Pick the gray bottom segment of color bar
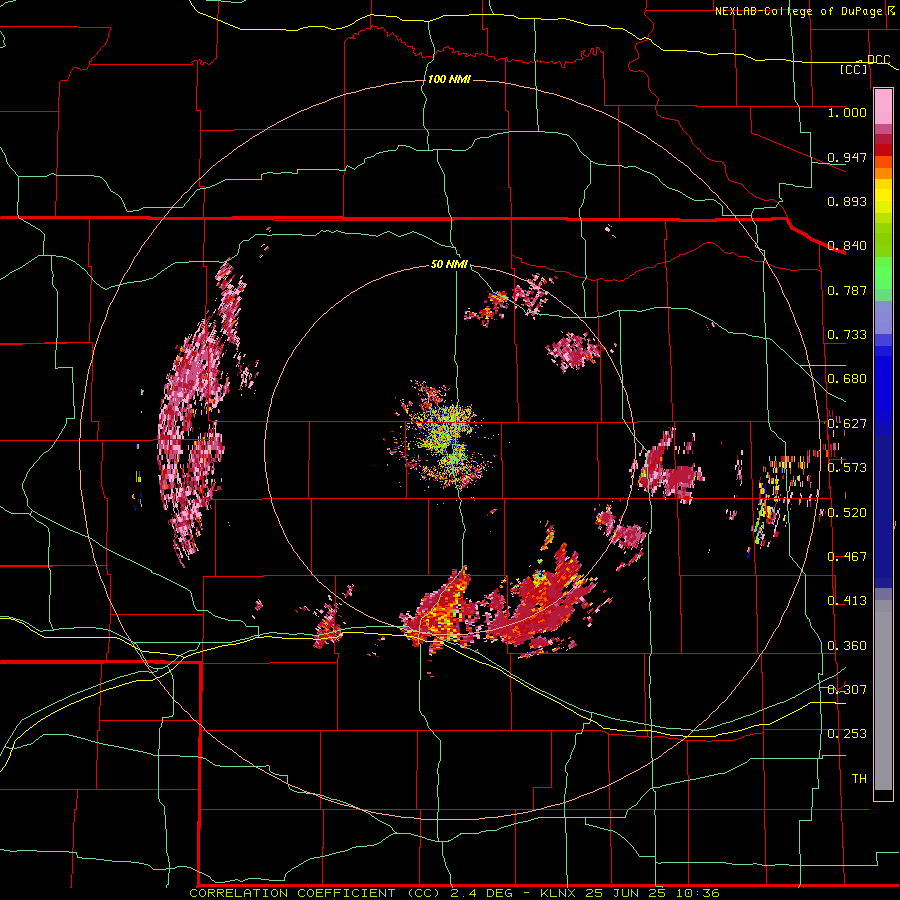900x900 pixels. point(883,695)
